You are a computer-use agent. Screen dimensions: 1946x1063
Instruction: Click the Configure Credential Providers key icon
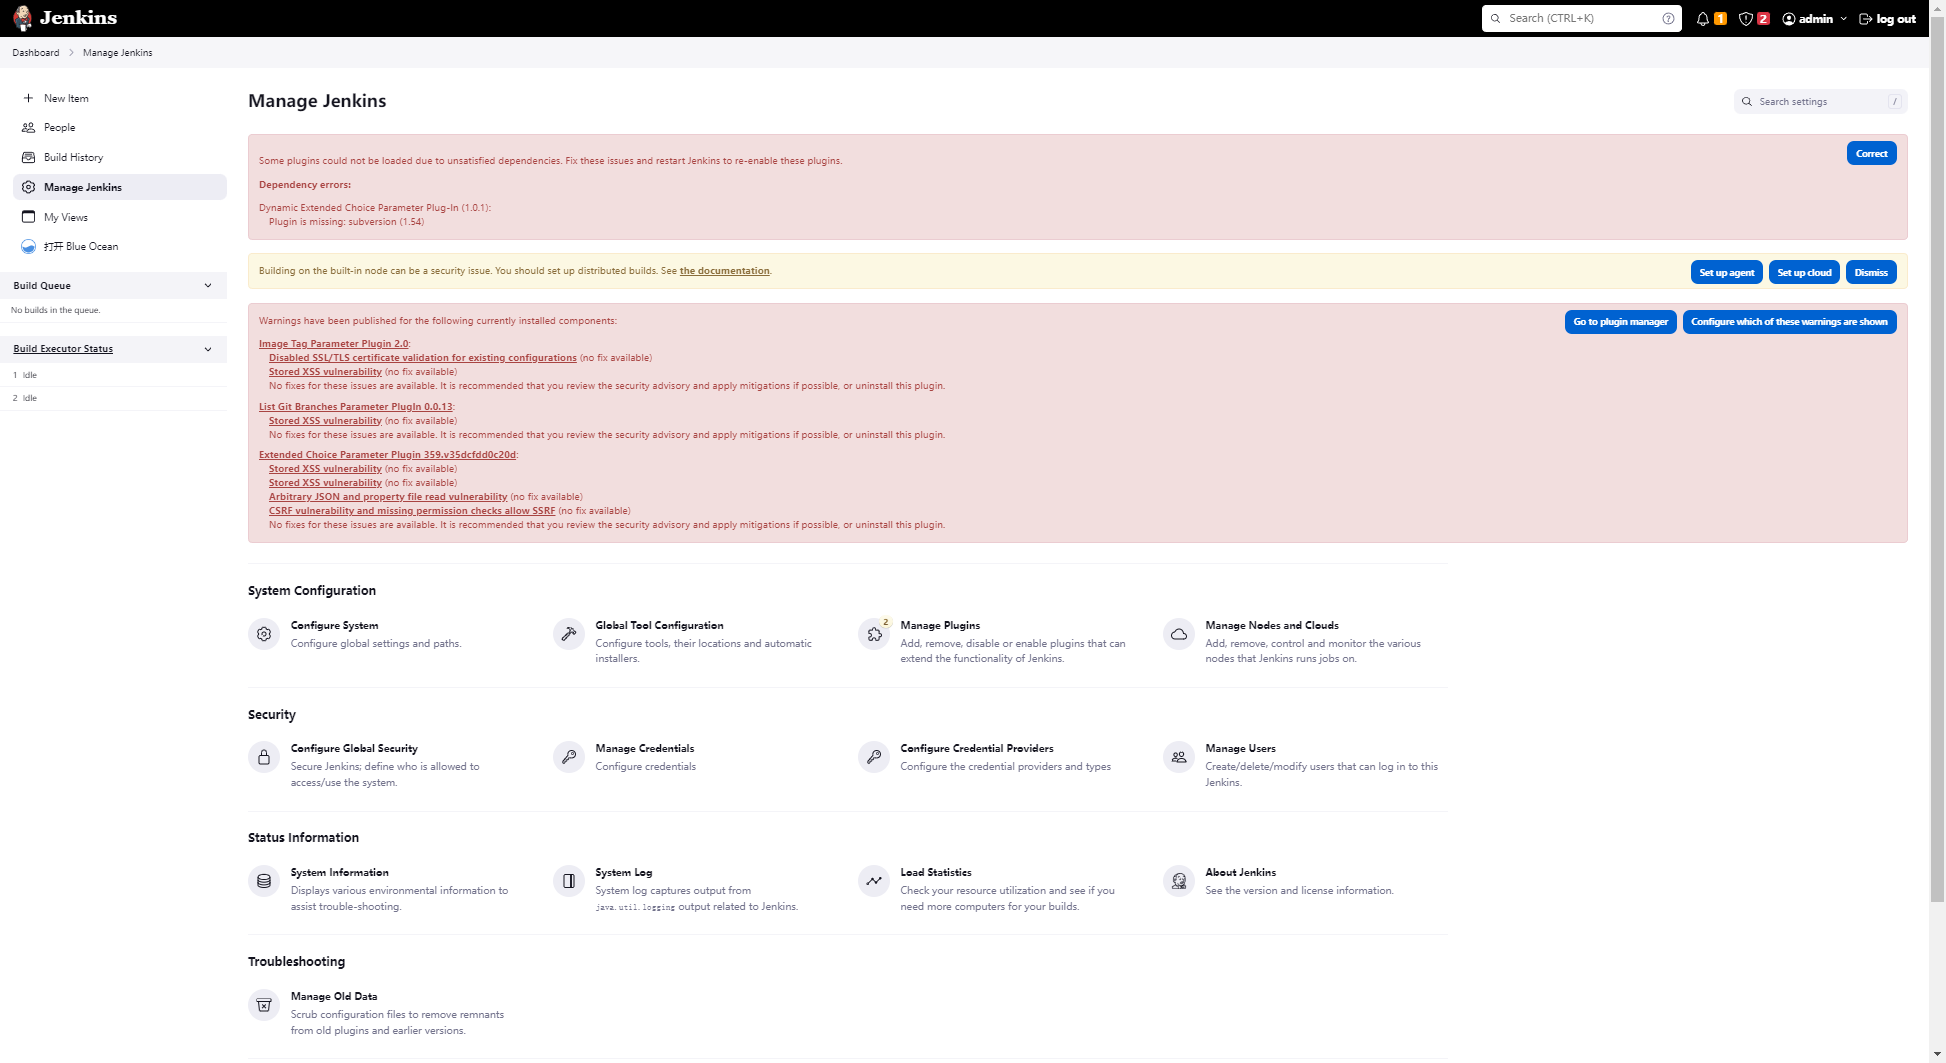(874, 757)
